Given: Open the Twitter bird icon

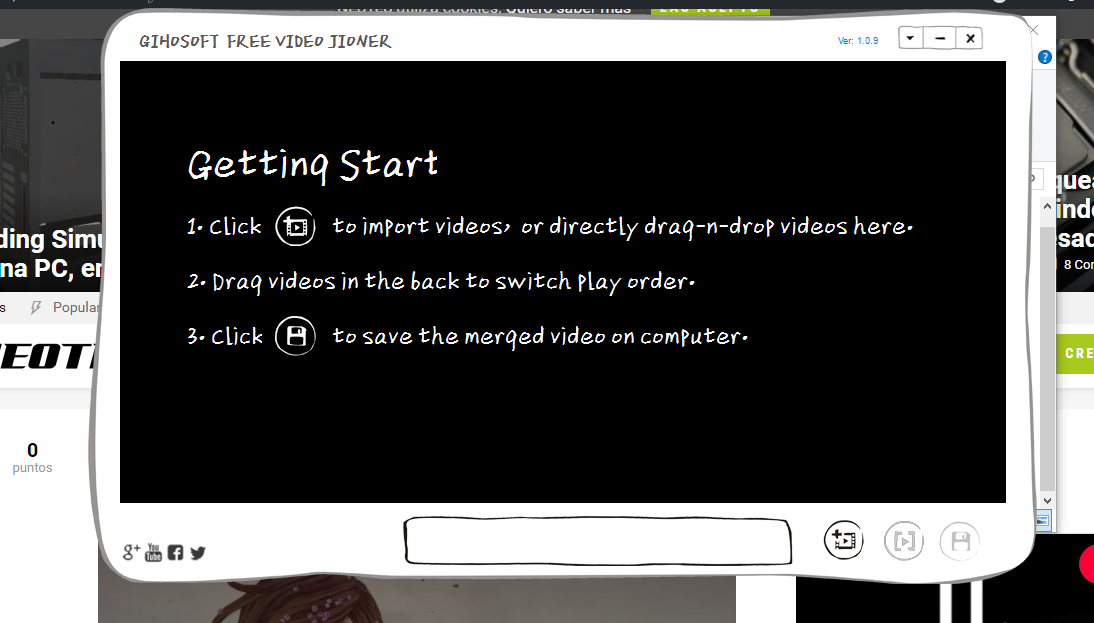Looking at the screenshot, I should tap(198, 553).
